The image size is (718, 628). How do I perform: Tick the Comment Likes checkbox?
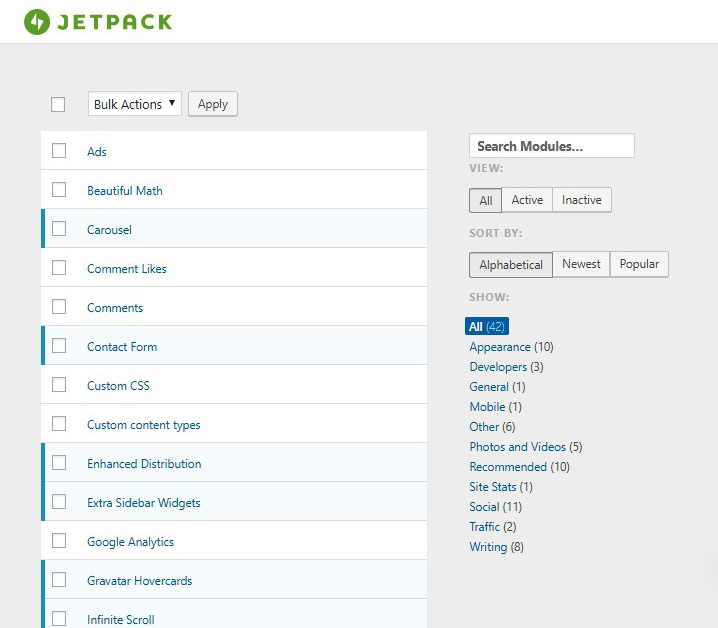(59, 268)
